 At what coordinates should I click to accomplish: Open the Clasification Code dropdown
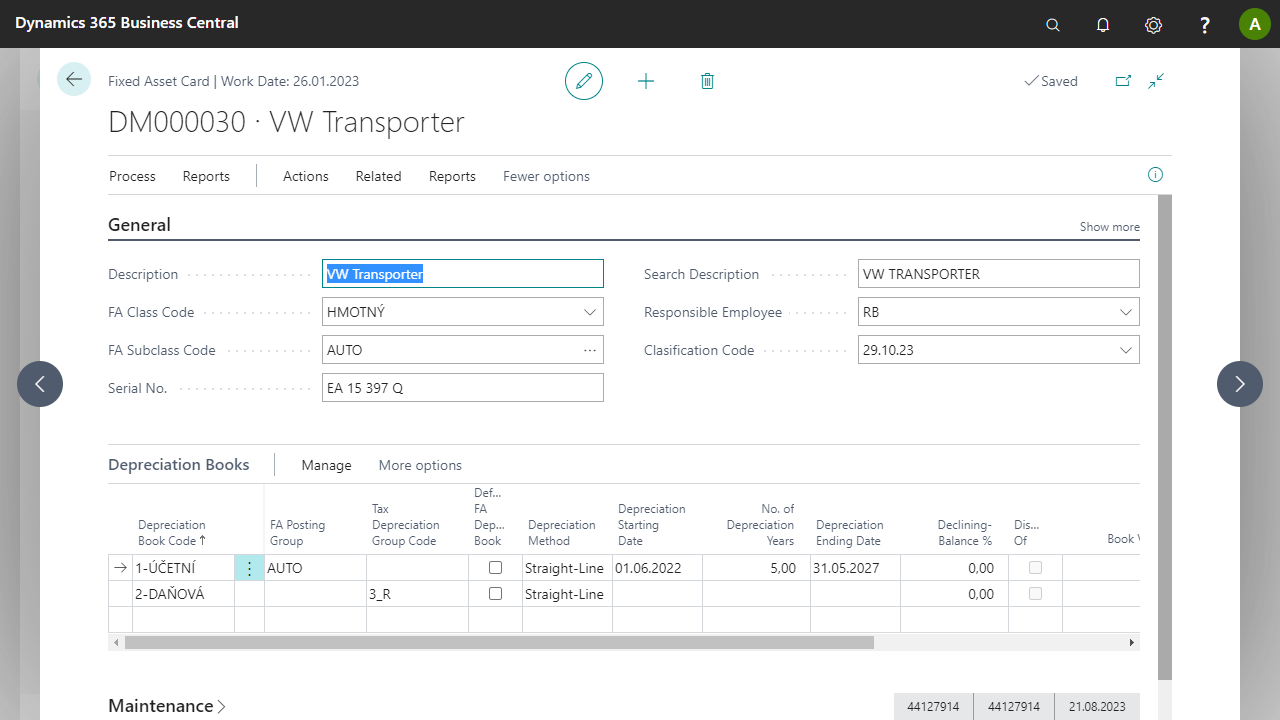(x=1125, y=350)
